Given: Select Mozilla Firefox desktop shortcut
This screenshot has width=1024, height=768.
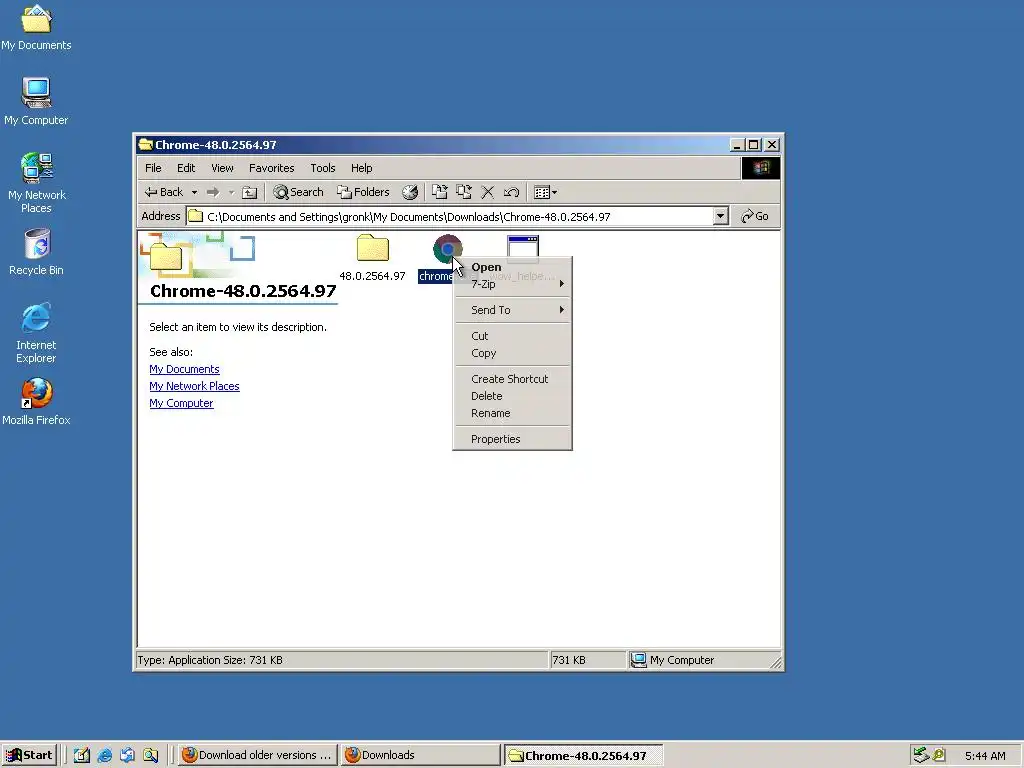Looking at the screenshot, I should 37,402.
